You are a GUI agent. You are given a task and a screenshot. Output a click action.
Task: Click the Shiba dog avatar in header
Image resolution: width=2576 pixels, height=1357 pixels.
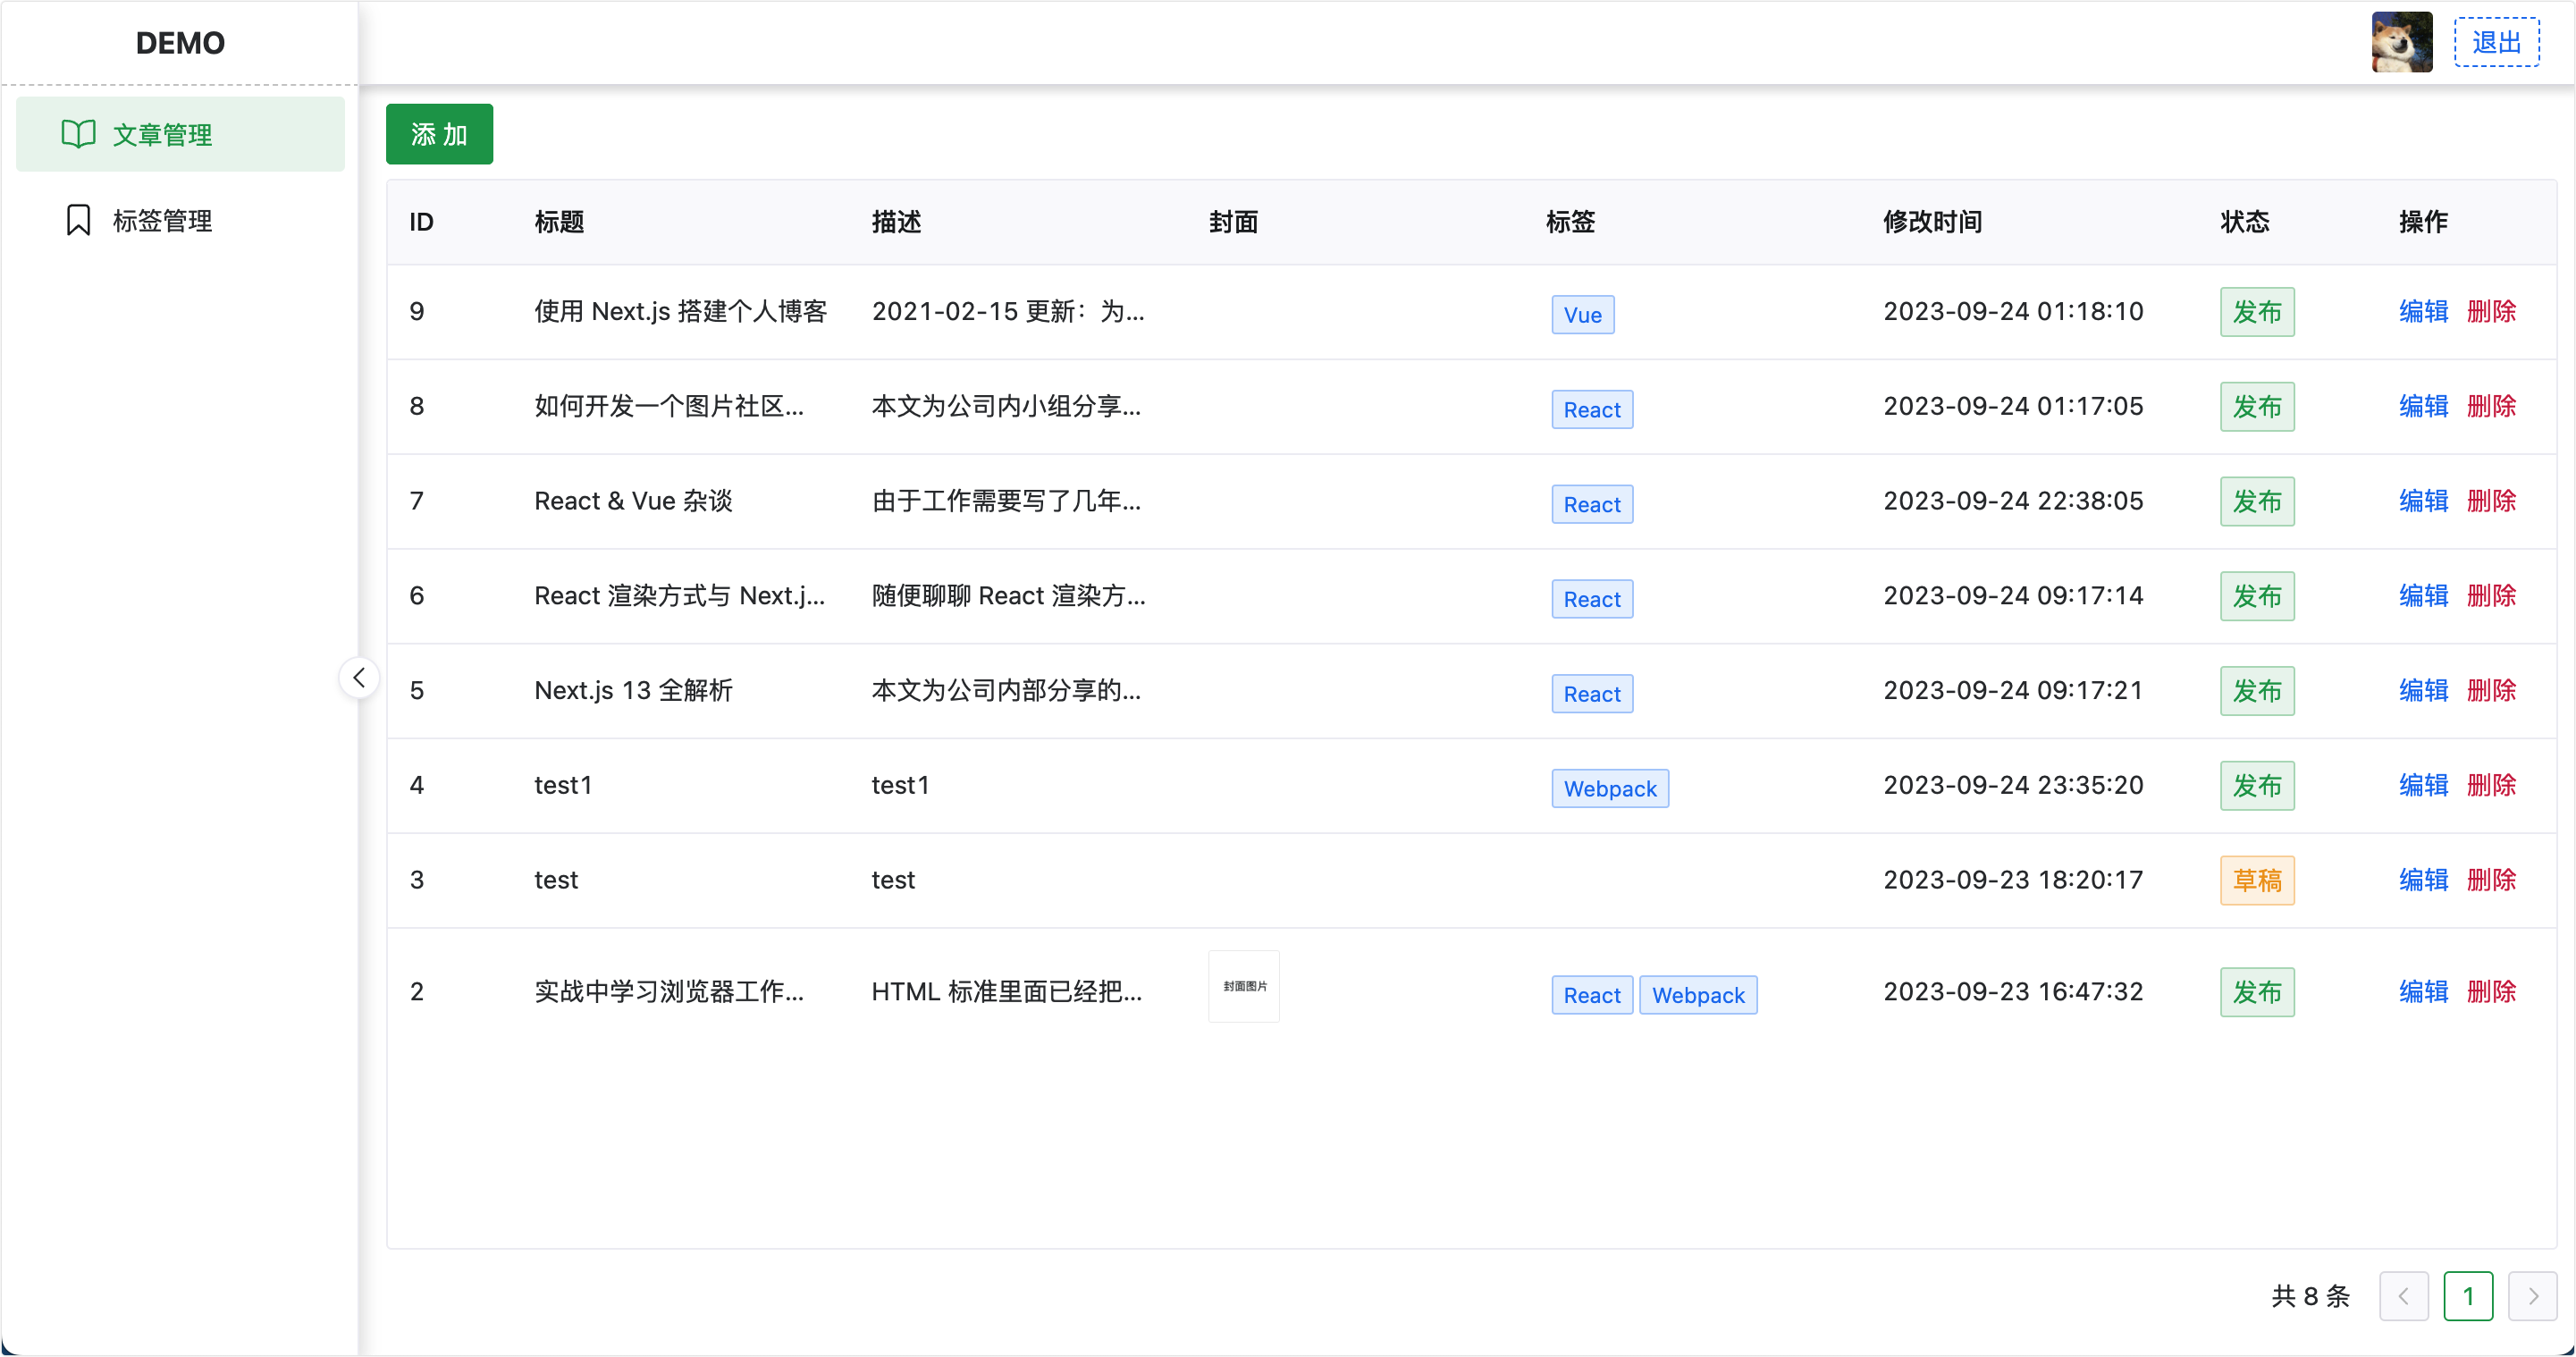coord(2401,42)
